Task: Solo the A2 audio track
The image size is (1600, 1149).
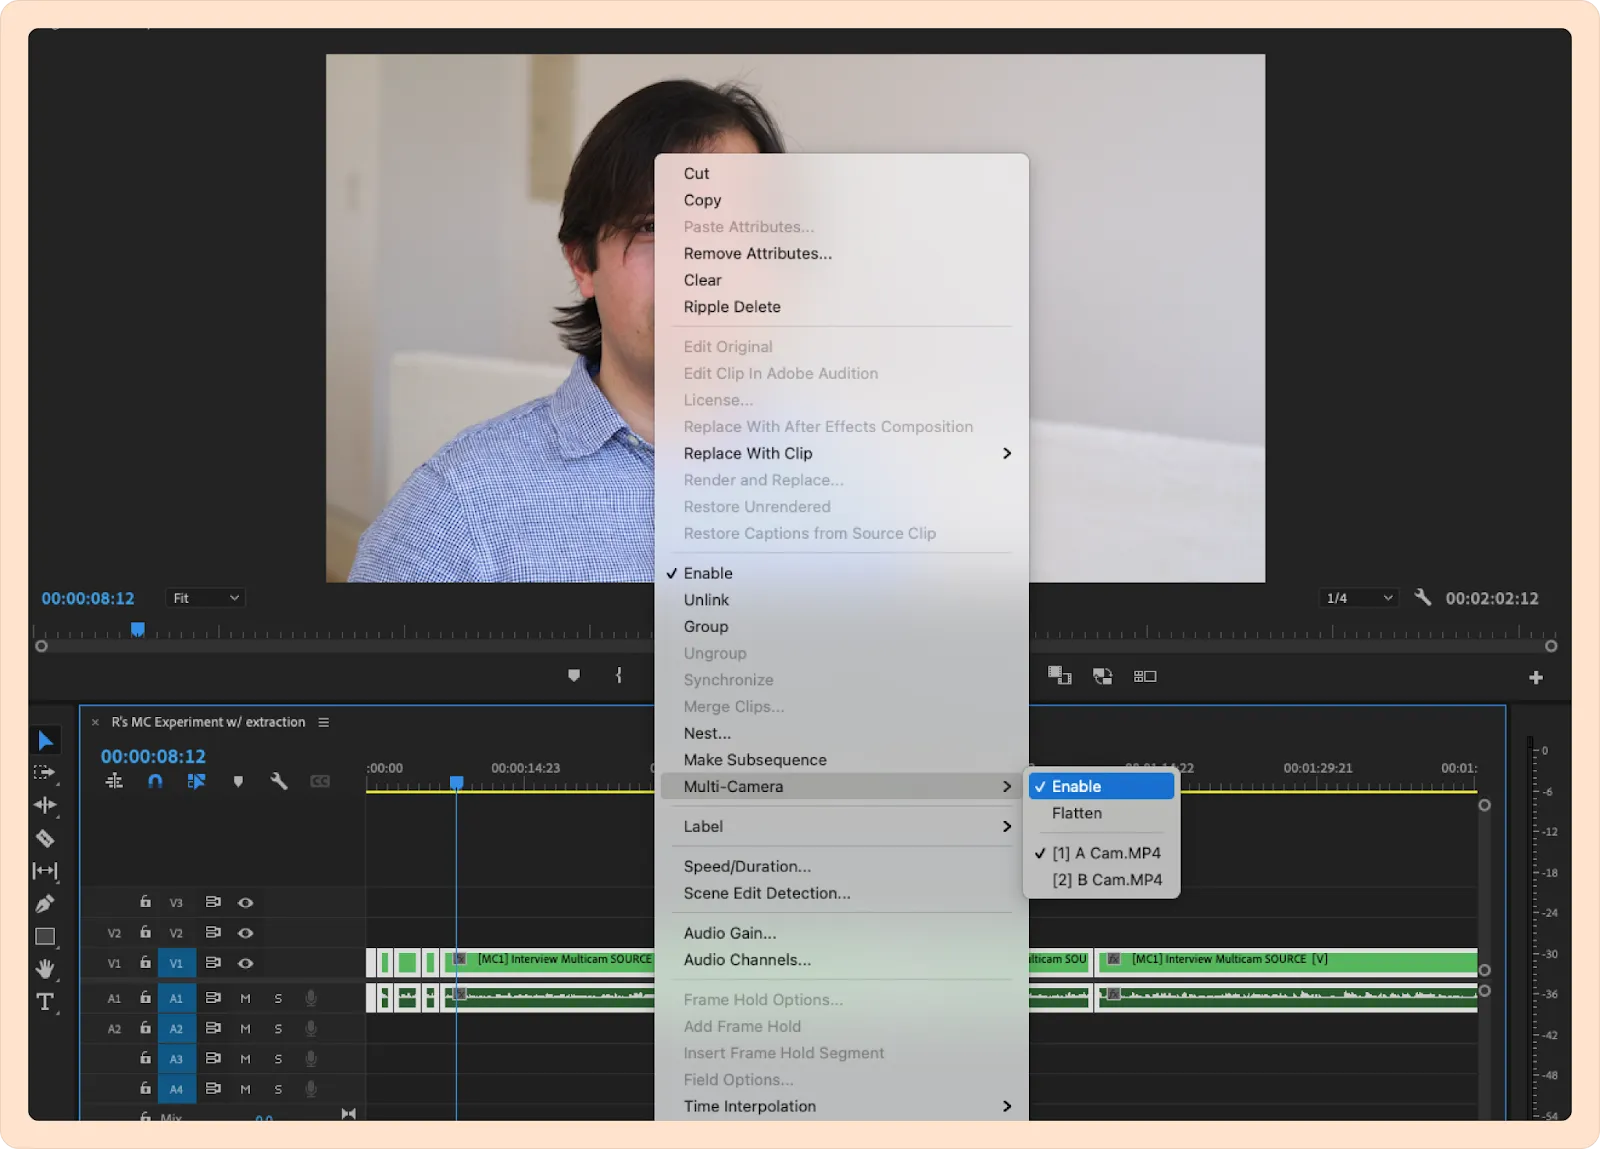Action: (x=278, y=1029)
